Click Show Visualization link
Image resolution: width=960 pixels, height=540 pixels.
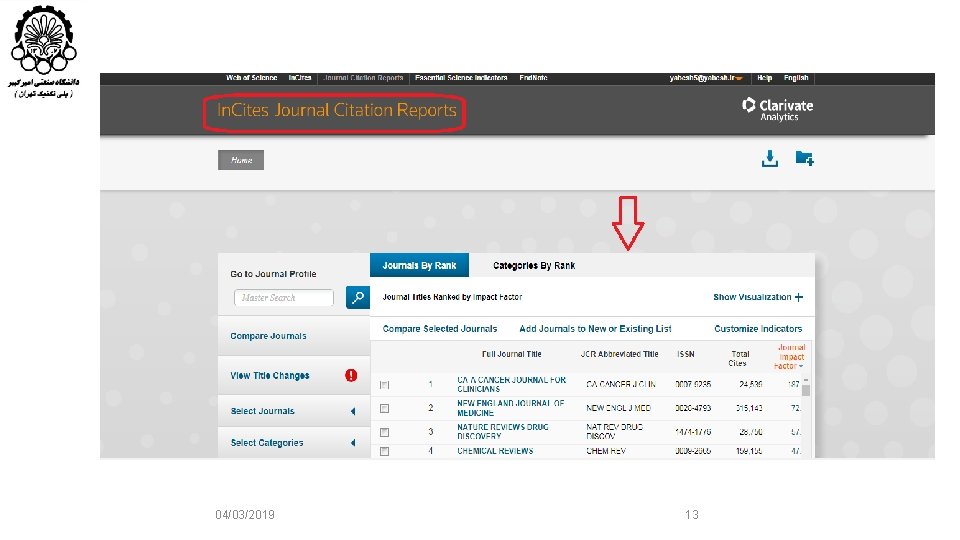pyautogui.click(x=752, y=297)
